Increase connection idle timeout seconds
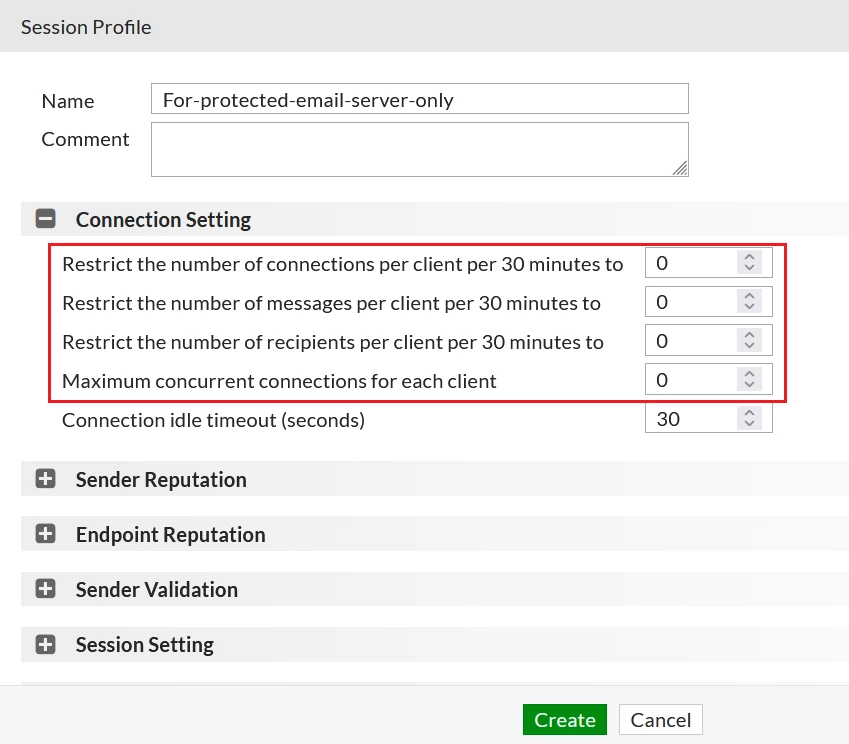This screenshot has height=744, width=849. (x=749, y=413)
